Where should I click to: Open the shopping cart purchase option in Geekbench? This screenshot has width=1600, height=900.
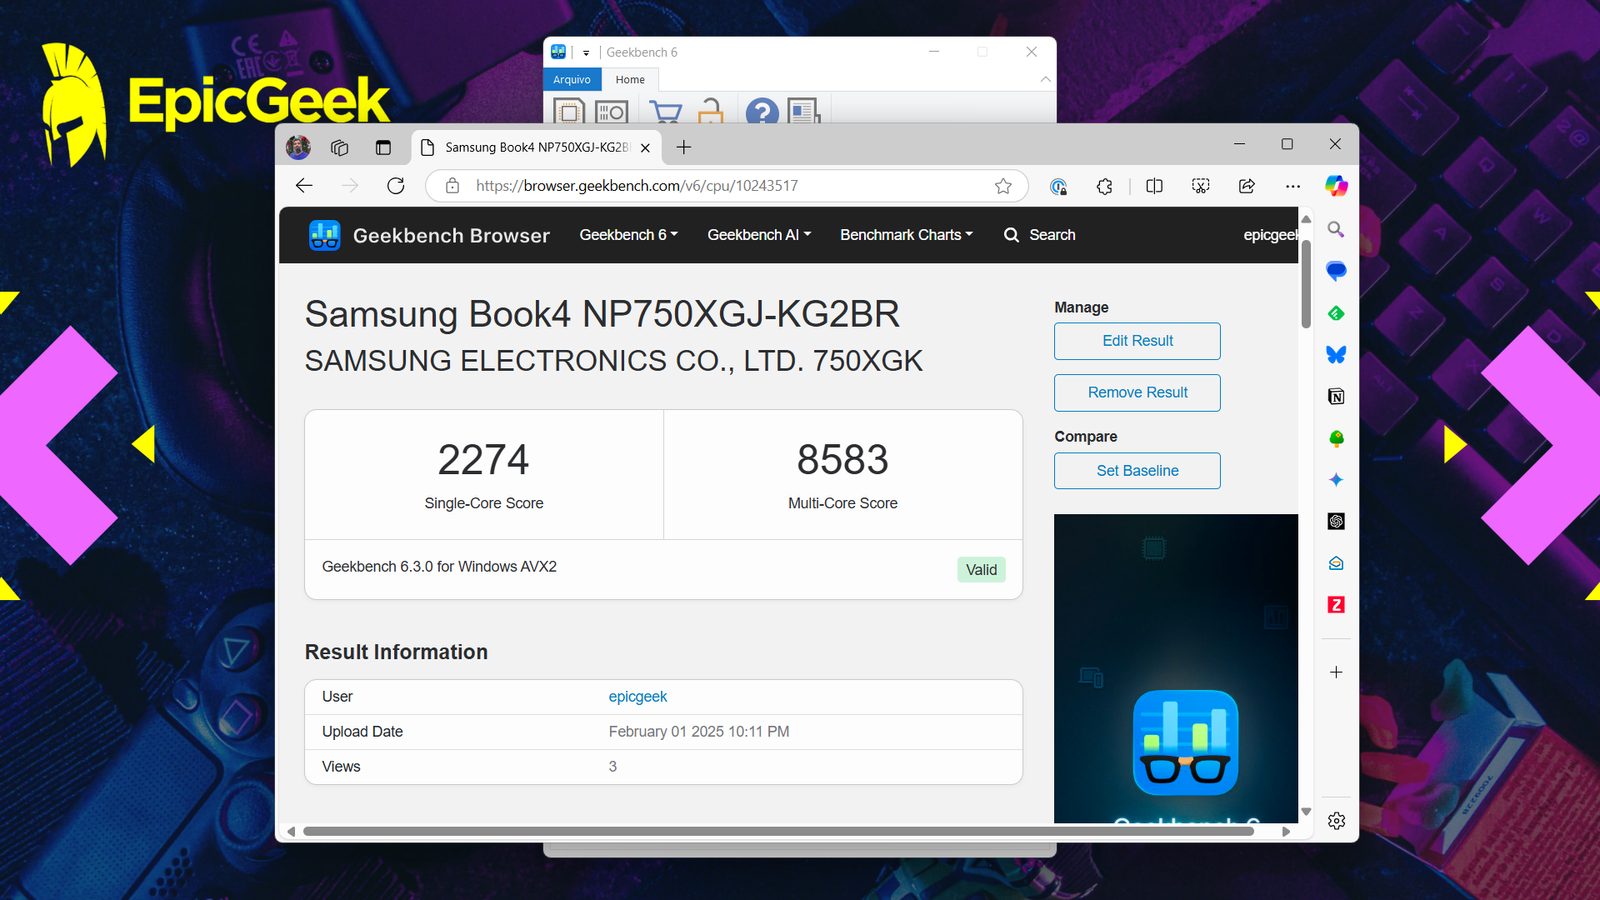point(666,112)
